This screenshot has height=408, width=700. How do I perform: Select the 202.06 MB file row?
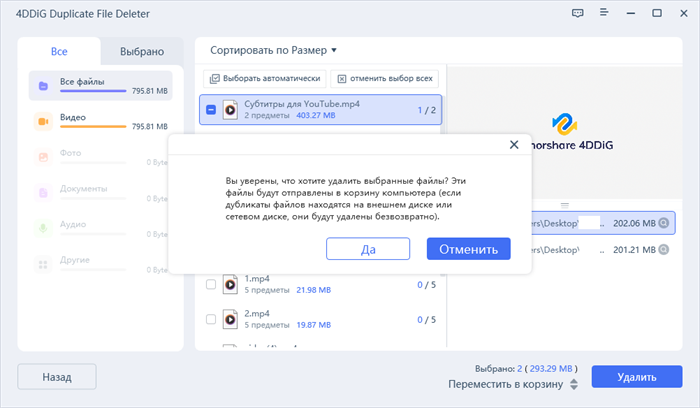pyautogui.click(x=603, y=223)
